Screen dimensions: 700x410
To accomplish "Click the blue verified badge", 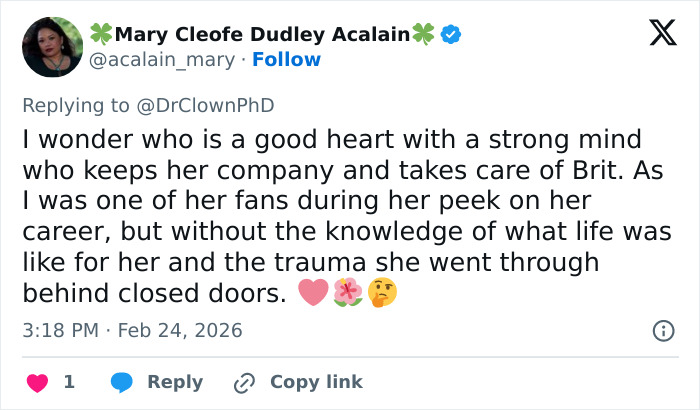I will tap(452, 35).
